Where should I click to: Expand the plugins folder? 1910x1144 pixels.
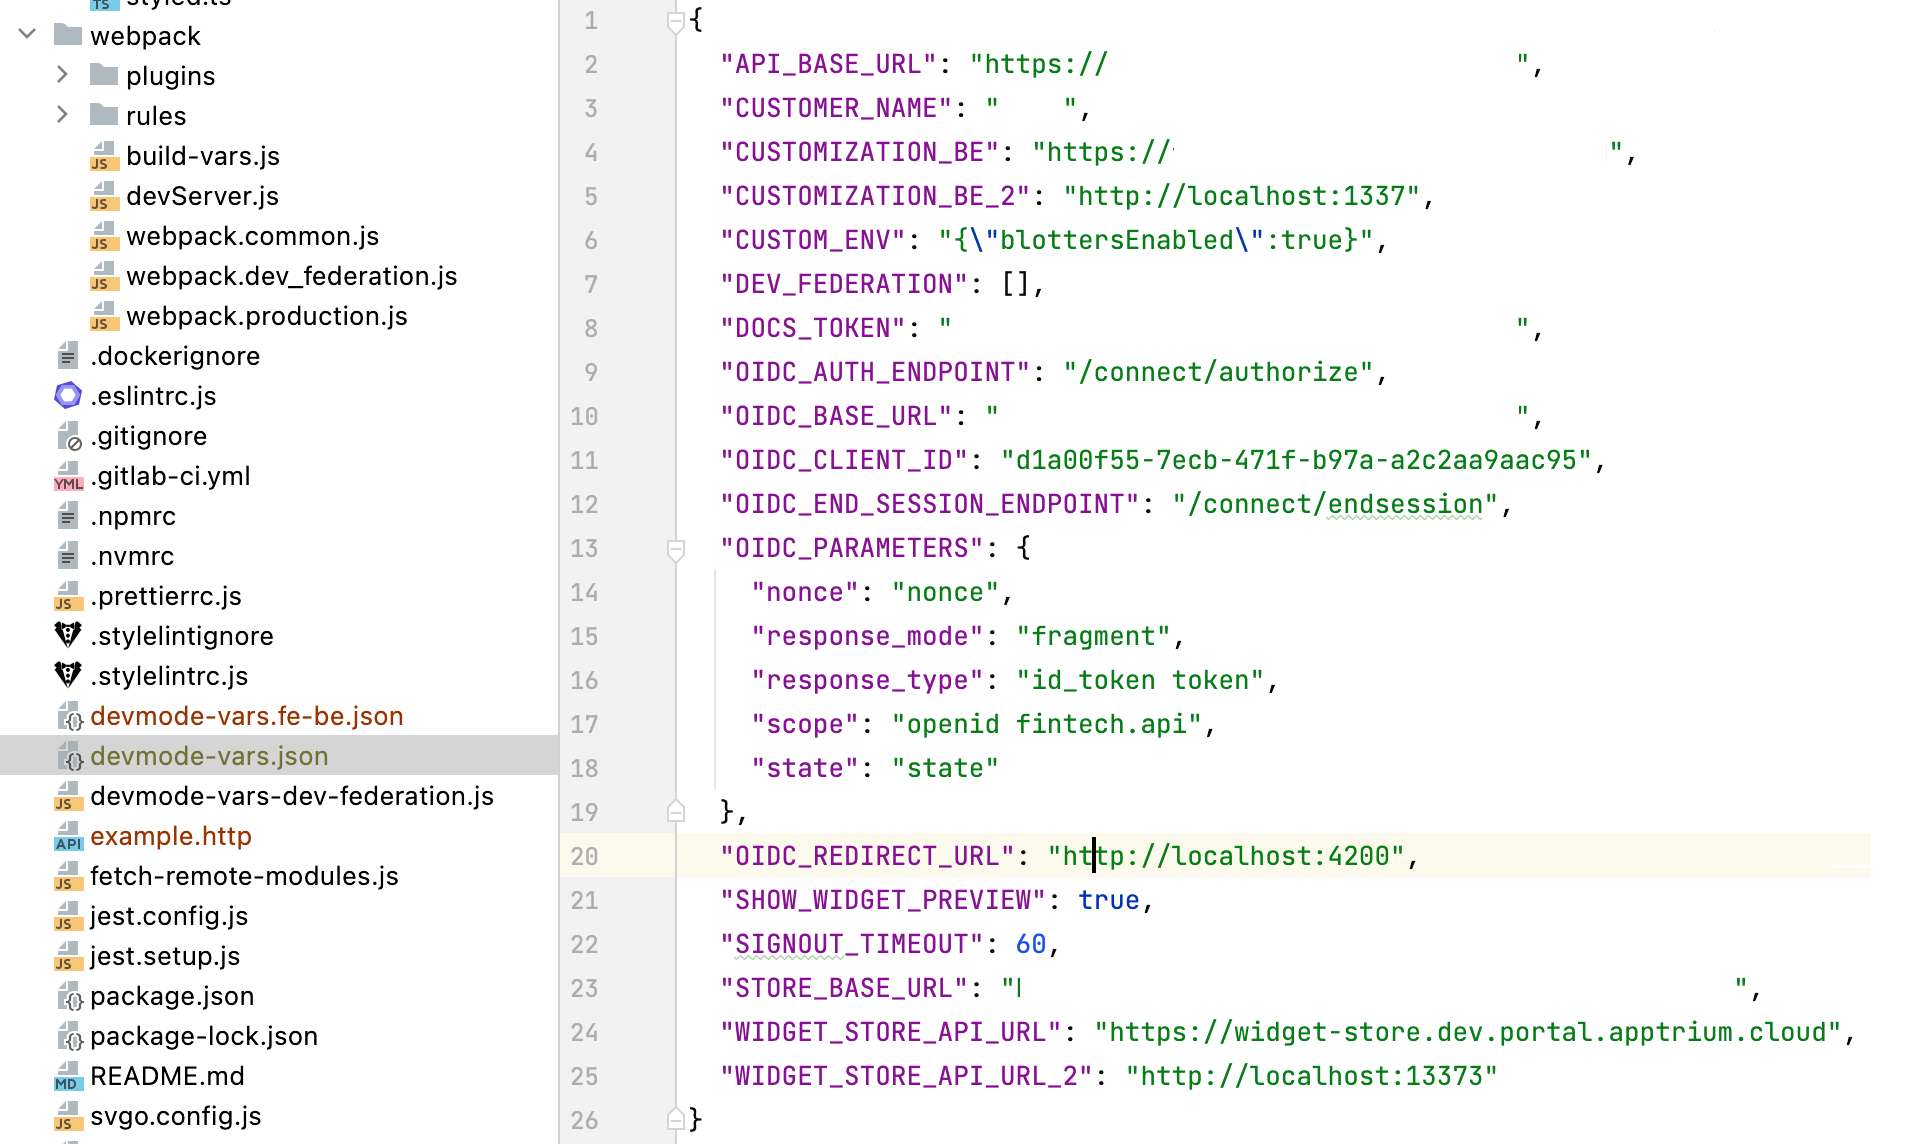(62, 75)
